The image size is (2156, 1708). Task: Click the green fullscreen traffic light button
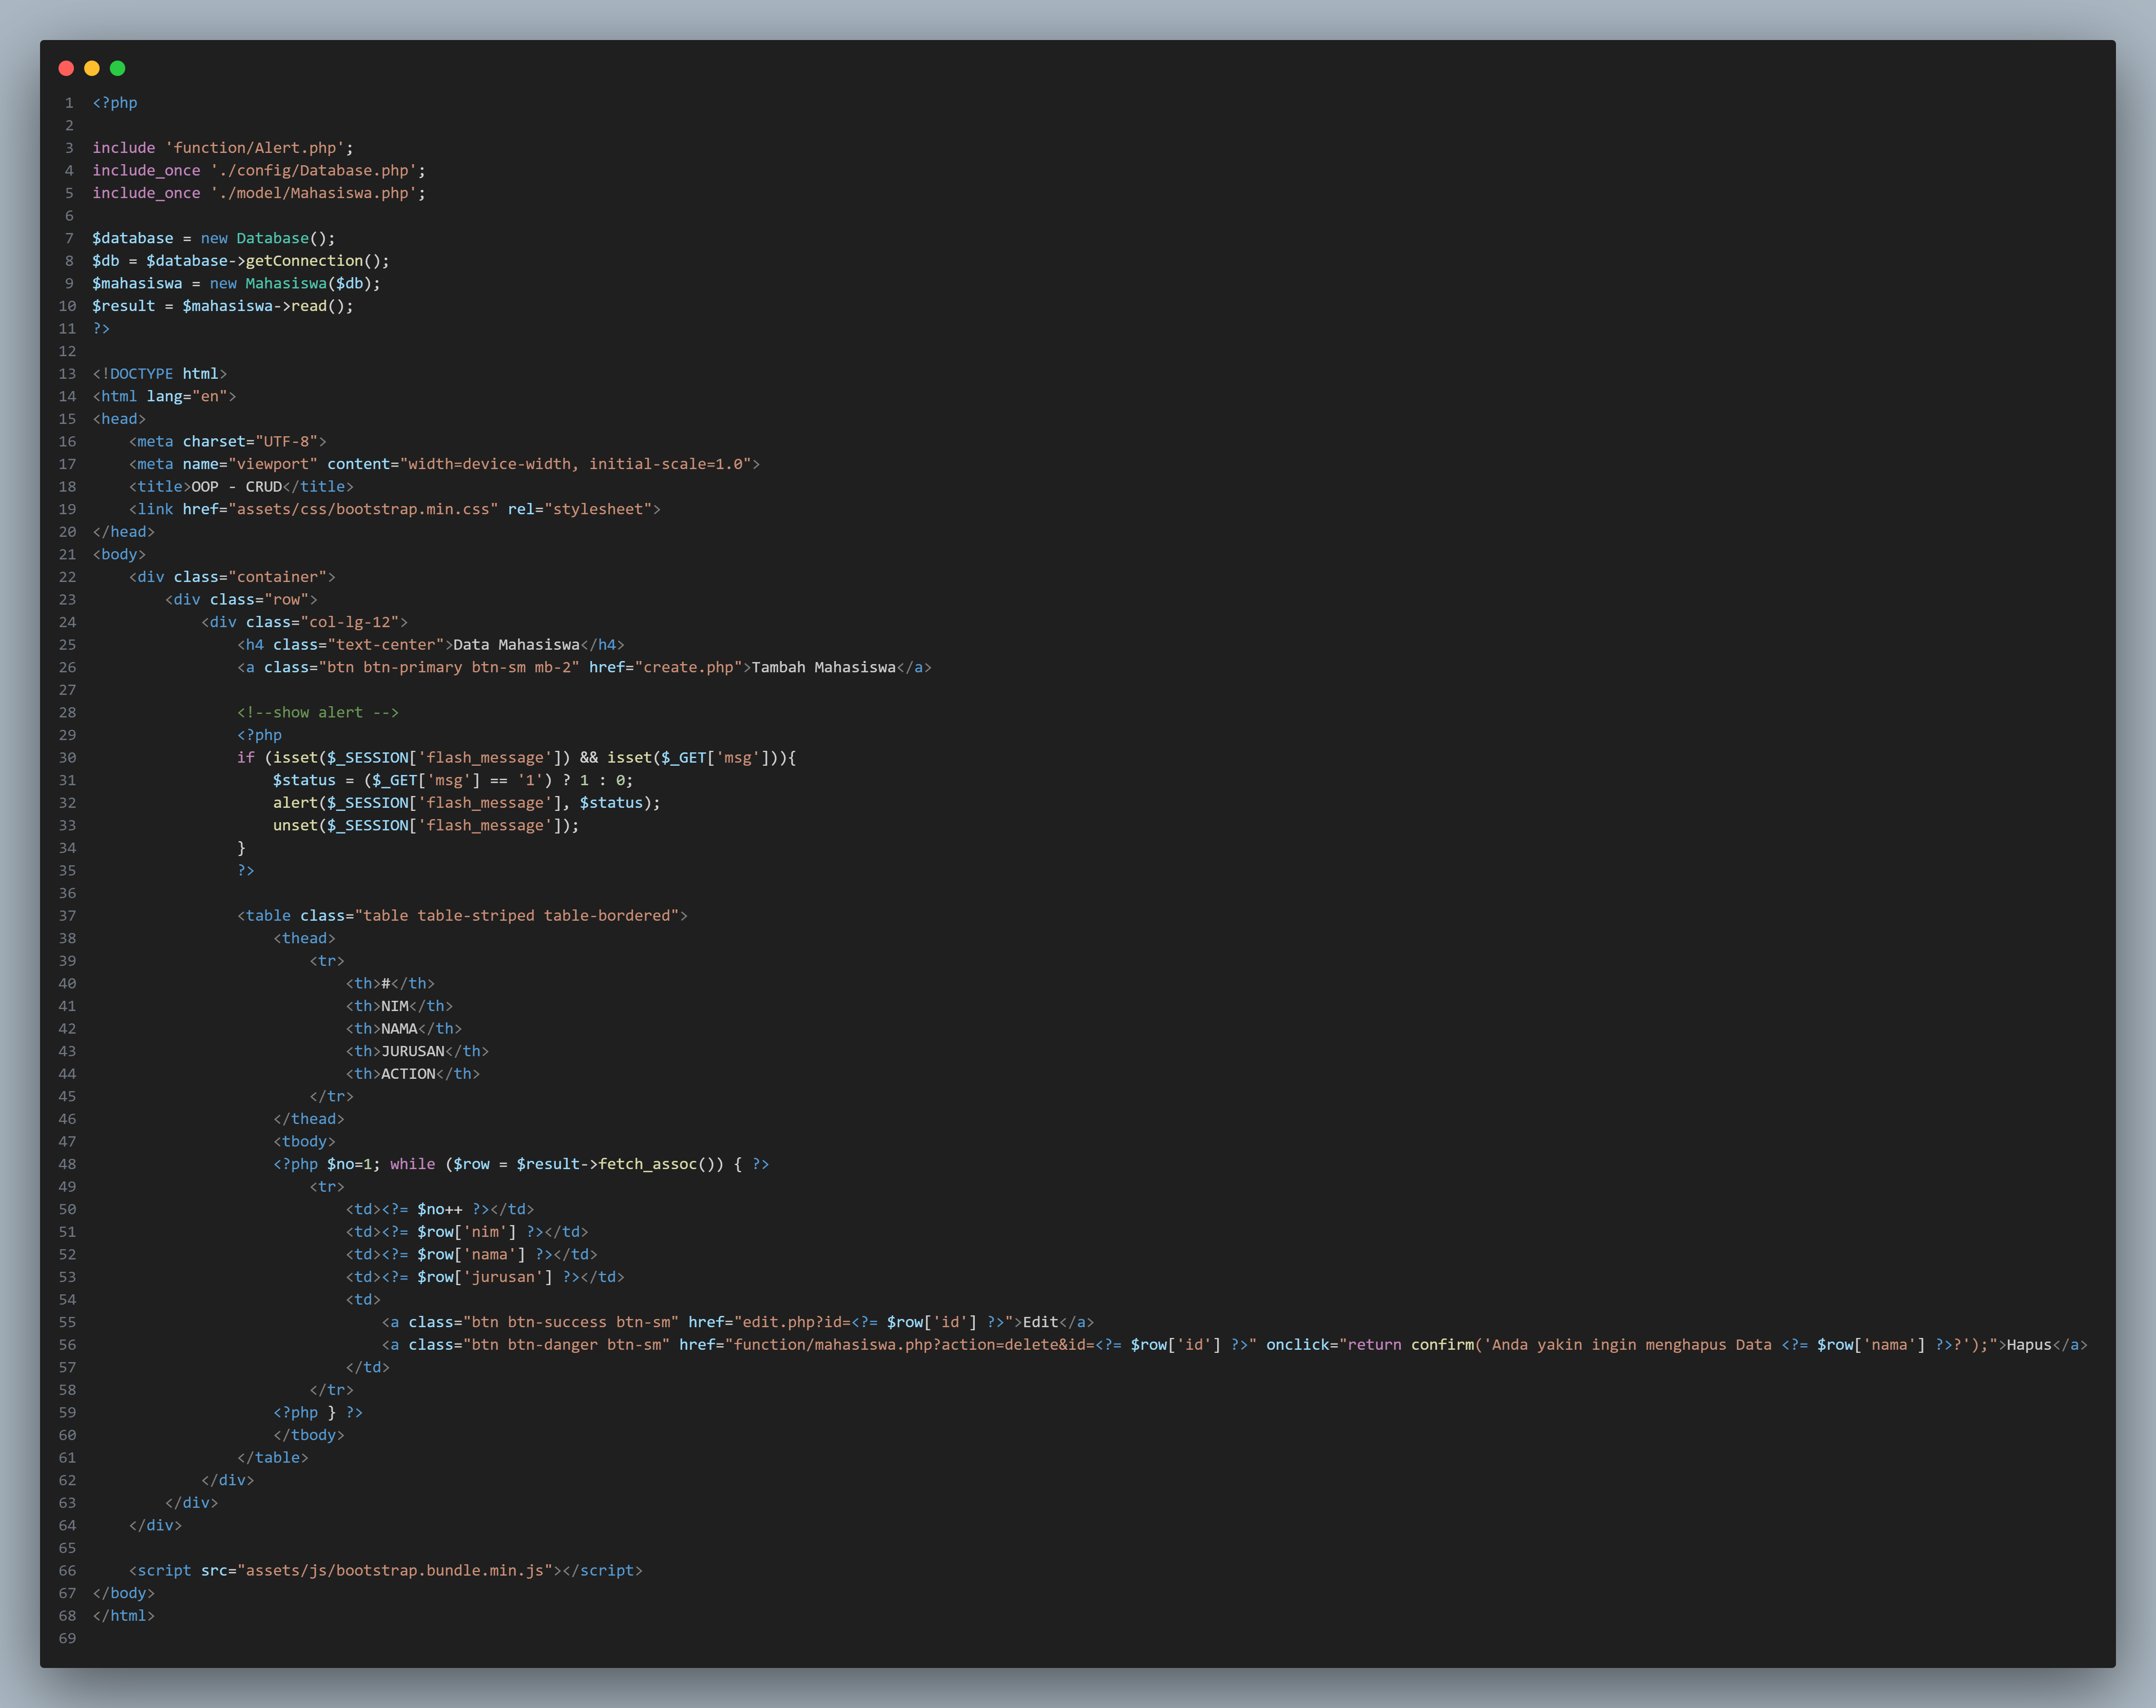[118, 68]
